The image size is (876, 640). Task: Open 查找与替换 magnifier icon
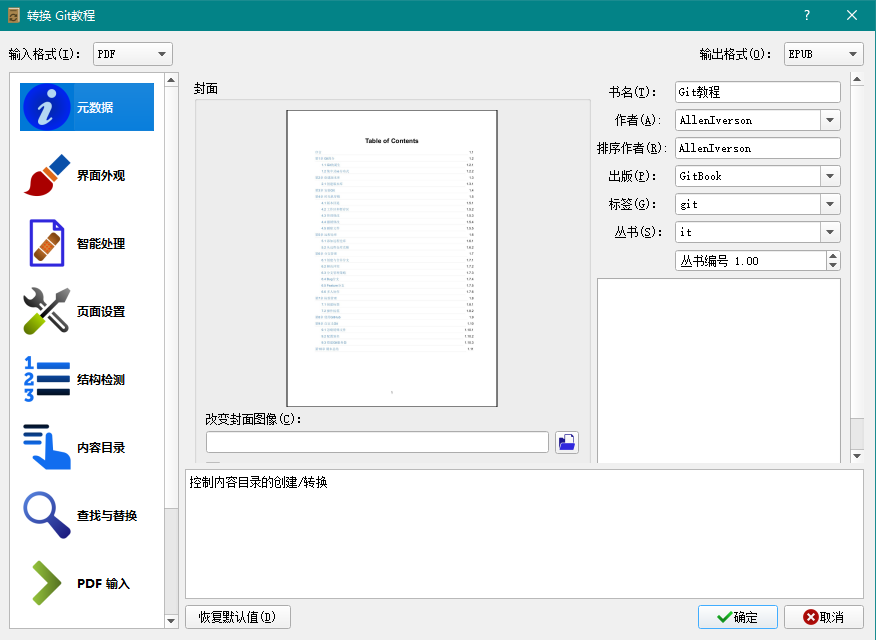(x=46, y=515)
